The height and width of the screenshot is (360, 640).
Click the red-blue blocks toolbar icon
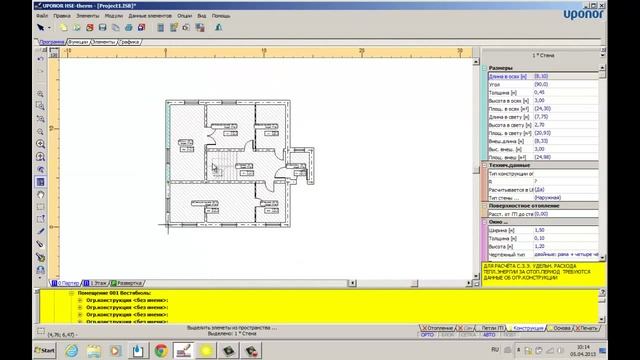(x=200, y=27)
